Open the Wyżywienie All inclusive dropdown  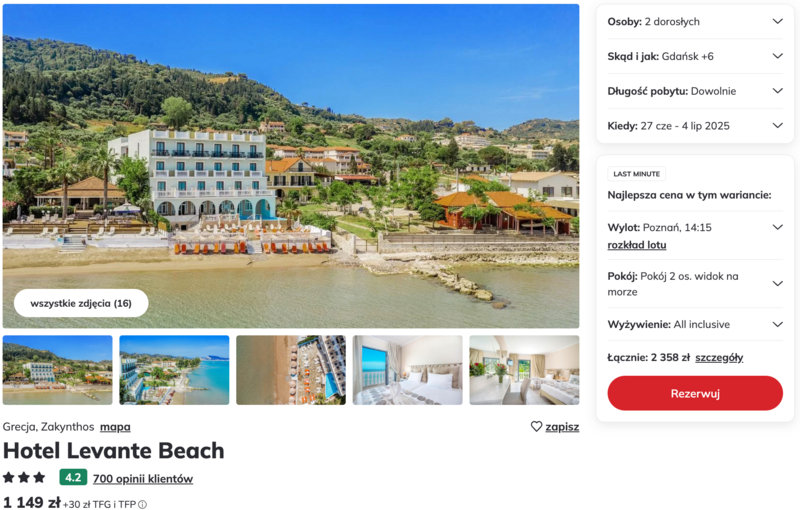[695, 324]
